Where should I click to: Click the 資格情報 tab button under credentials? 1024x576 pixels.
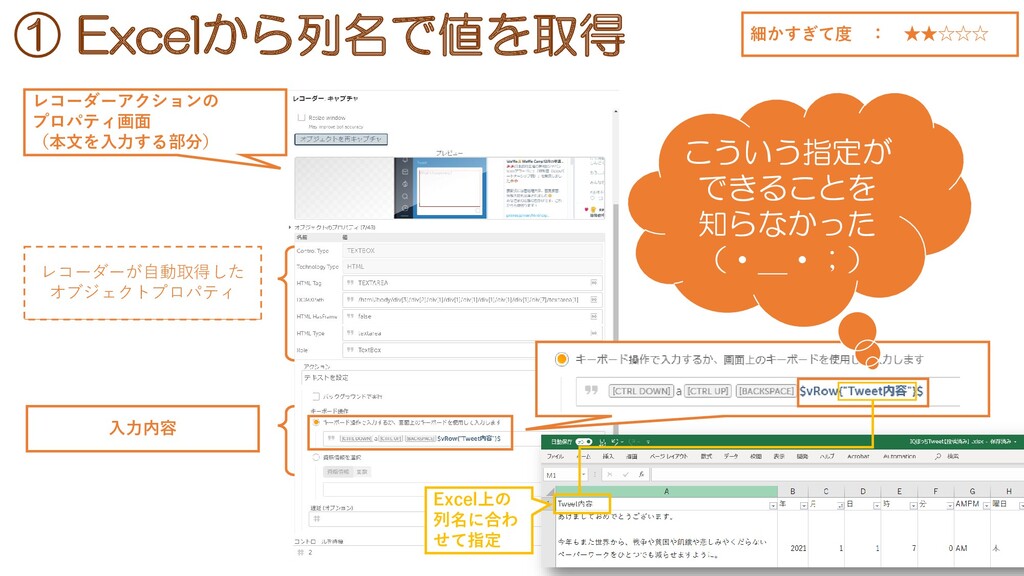[x=338, y=472]
